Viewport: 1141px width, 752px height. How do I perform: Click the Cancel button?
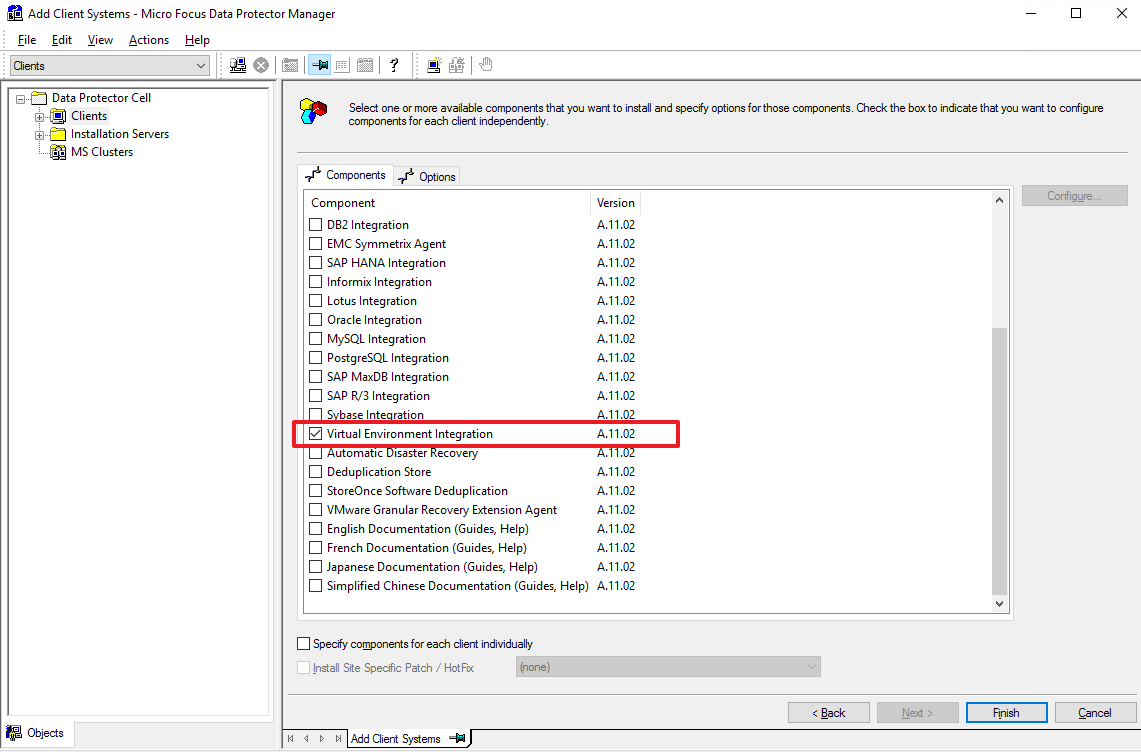tap(1095, 713)
